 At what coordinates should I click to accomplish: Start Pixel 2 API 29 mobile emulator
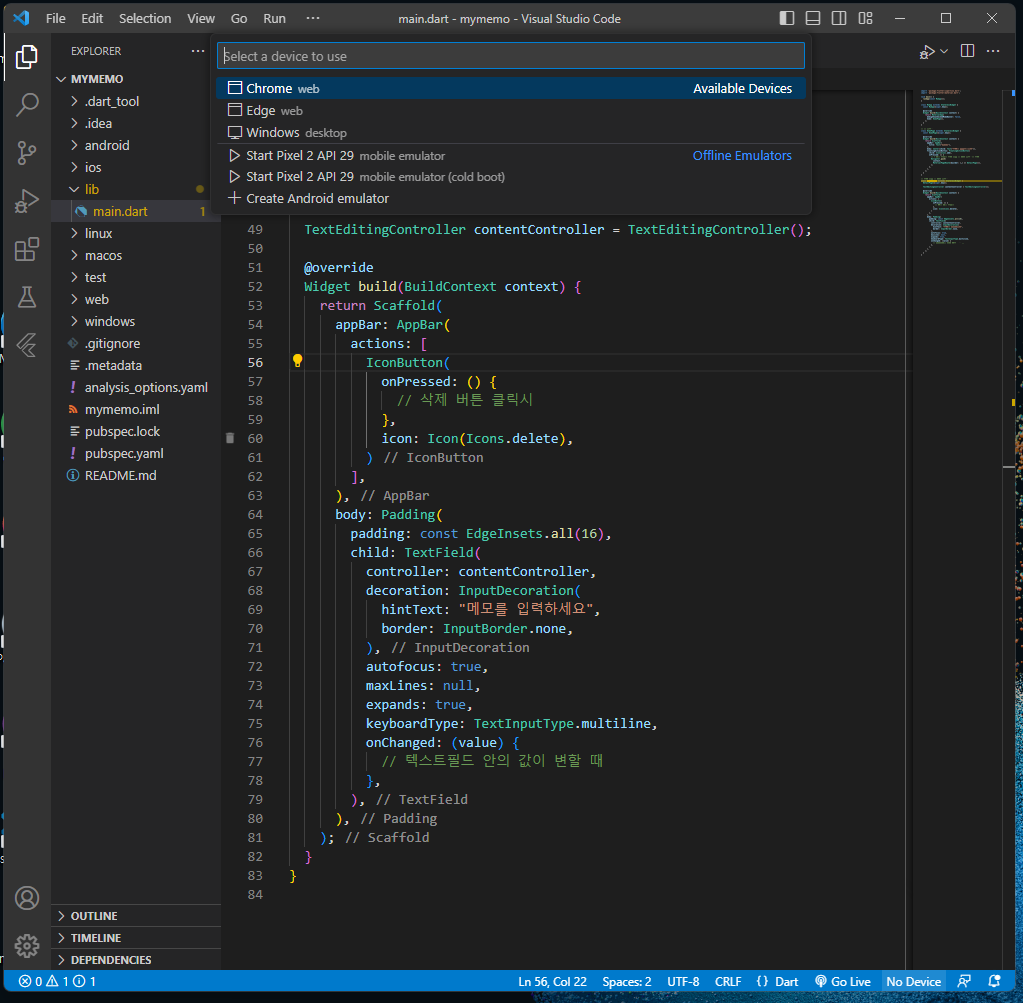coord(511,155)
